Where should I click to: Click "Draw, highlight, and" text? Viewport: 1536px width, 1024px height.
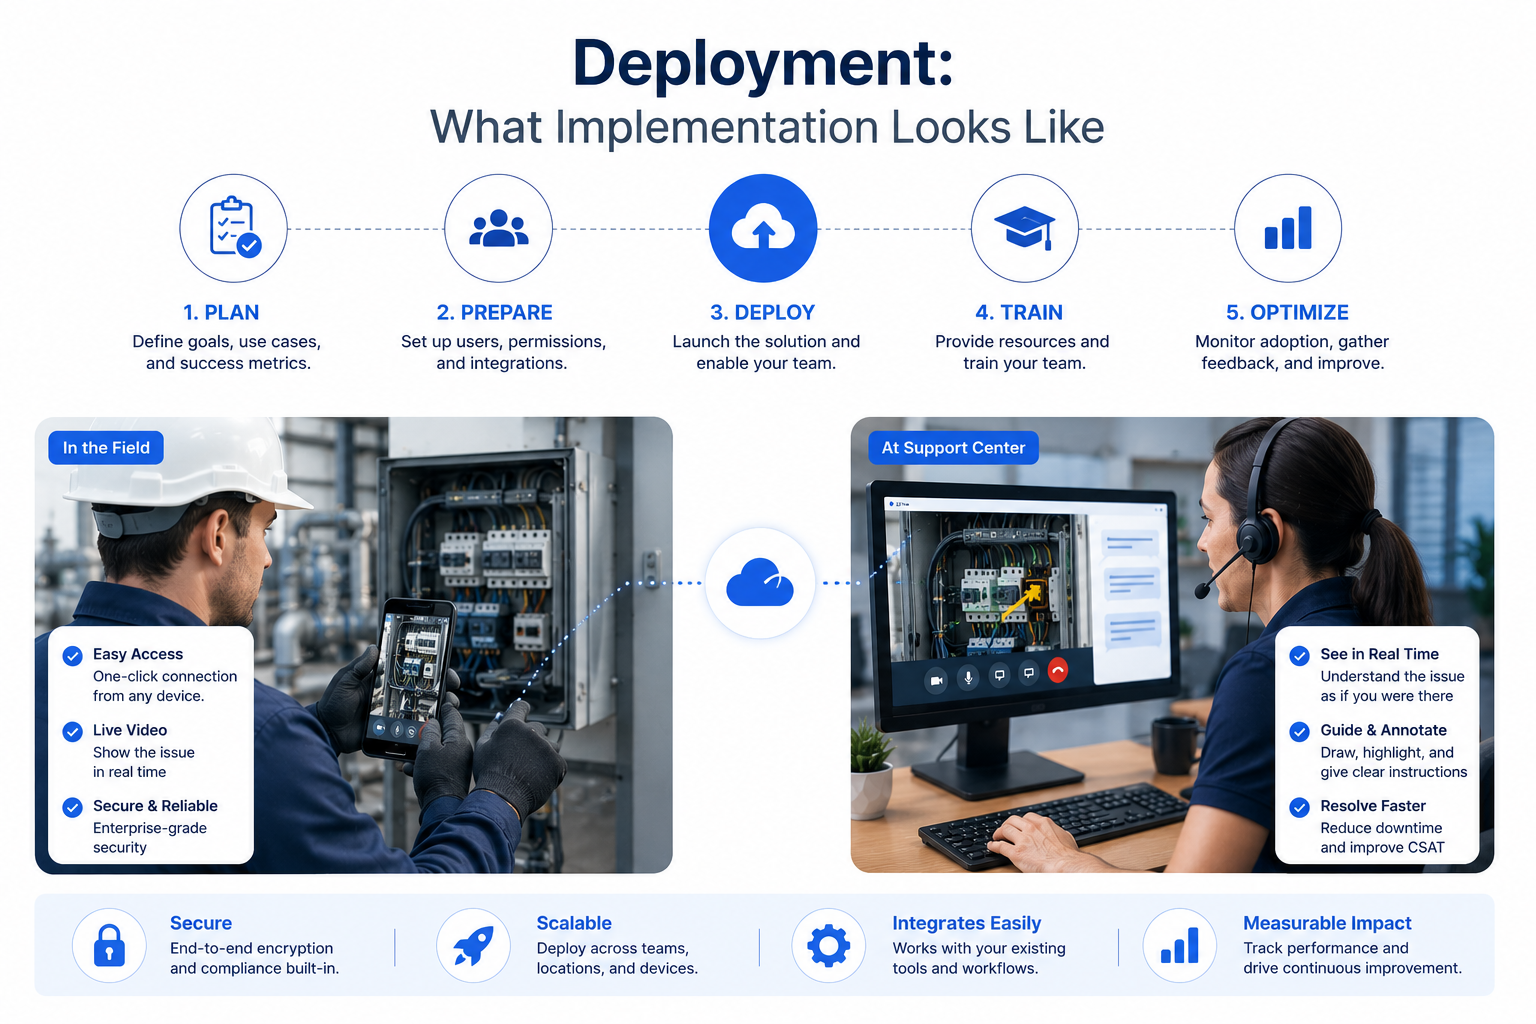[x=1387, y=753]
